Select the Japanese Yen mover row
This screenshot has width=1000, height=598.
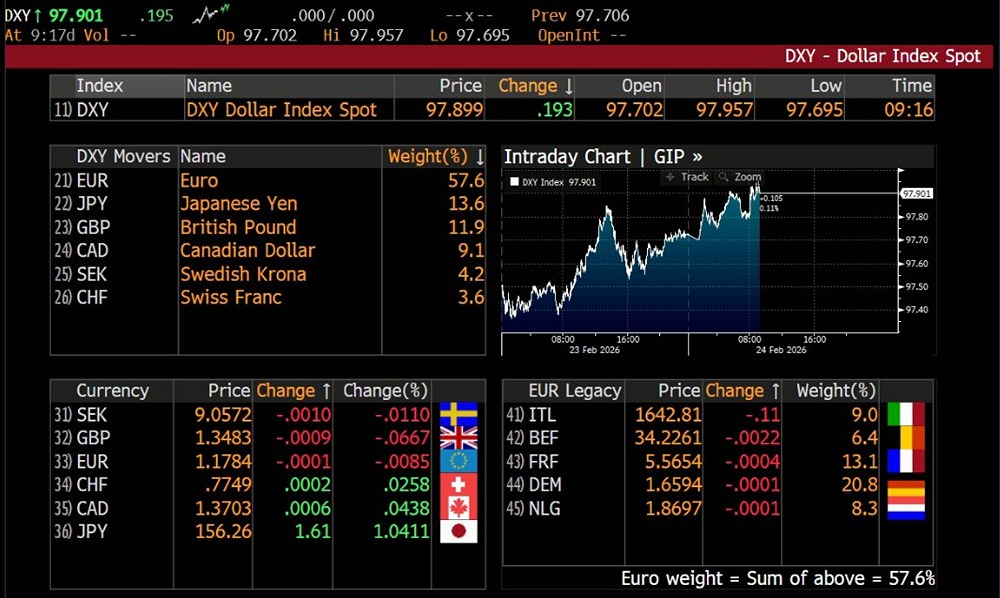(238, 203)
